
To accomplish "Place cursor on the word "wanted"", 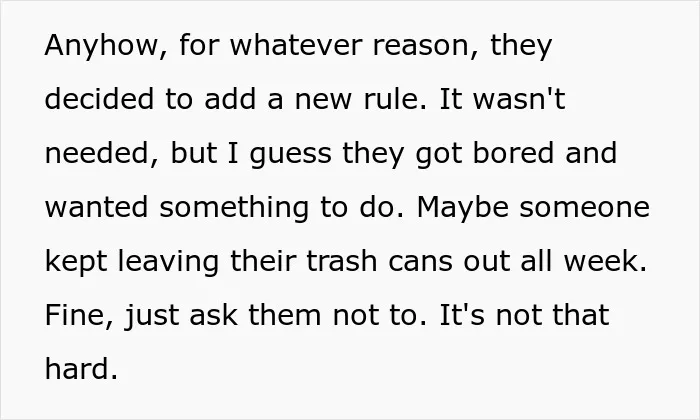I will [x=96, y=207].
